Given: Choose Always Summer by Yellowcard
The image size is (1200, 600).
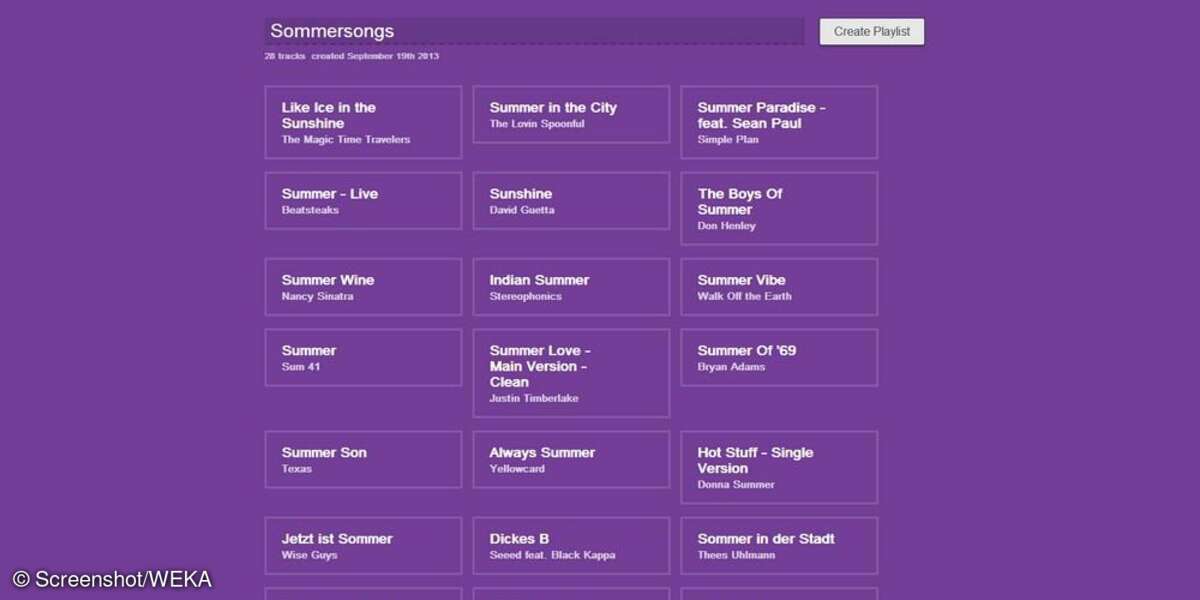Looking at the screenshot, I should pyautogui.click(x=571, y=459).
